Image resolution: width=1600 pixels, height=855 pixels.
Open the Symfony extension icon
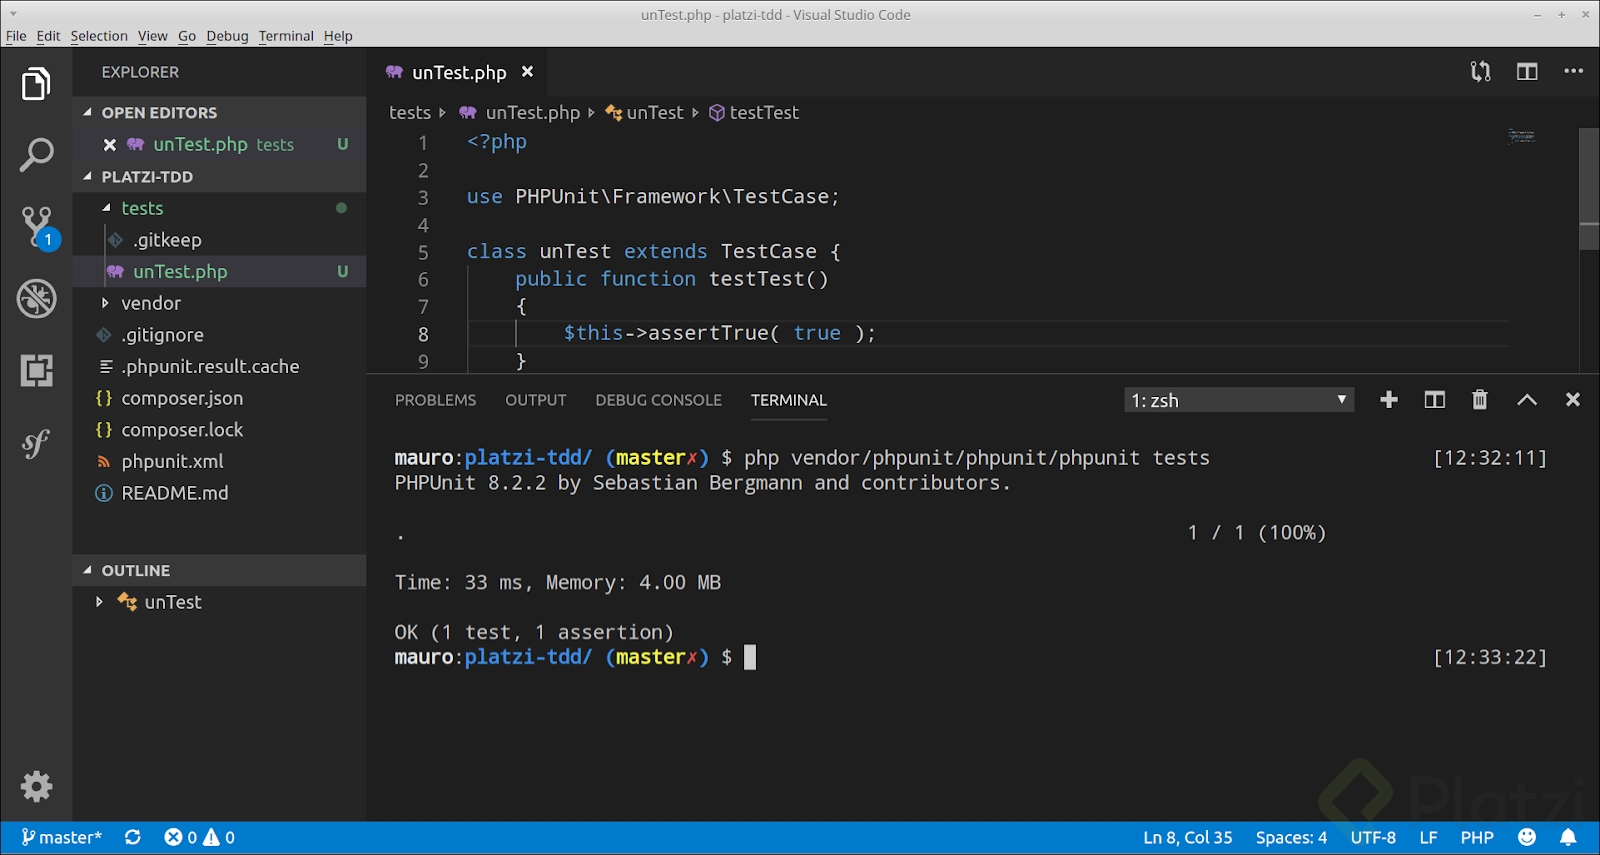[36, 443]
